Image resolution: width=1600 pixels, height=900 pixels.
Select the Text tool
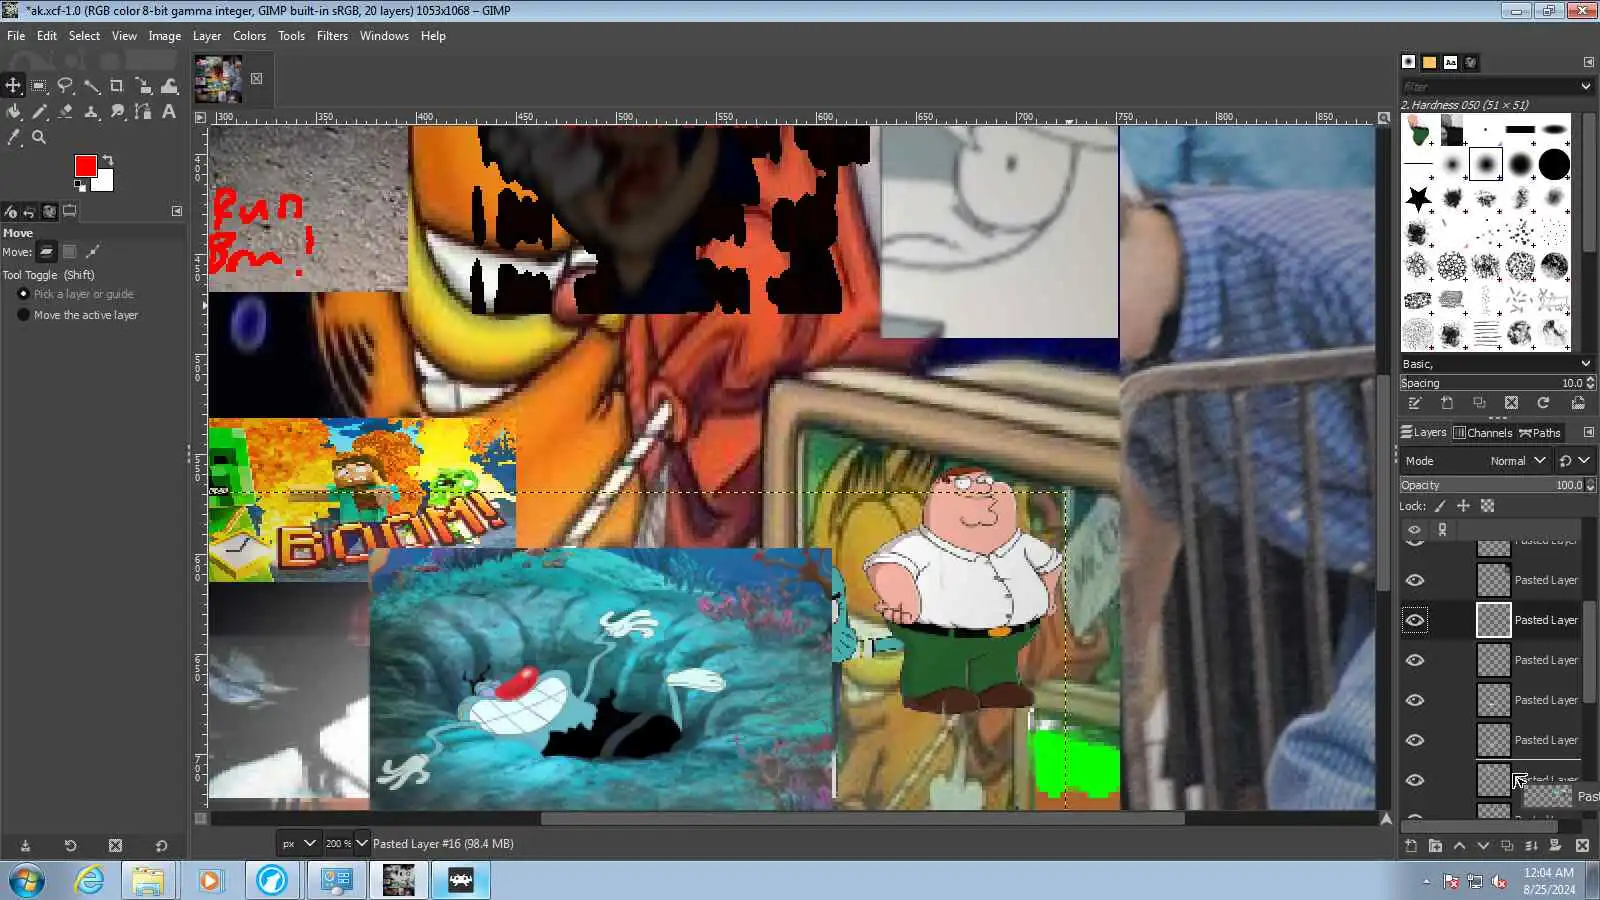tap(169, 112)
